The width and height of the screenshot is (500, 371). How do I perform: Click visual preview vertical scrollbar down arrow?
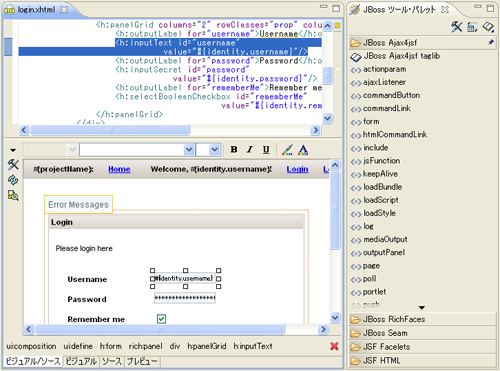pyautogui.click(x=335, y=318)
